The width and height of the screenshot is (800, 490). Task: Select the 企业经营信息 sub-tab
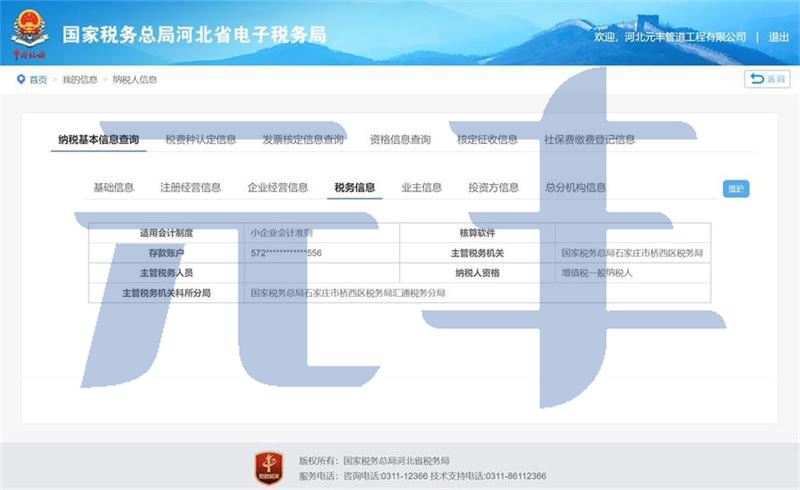277,187
